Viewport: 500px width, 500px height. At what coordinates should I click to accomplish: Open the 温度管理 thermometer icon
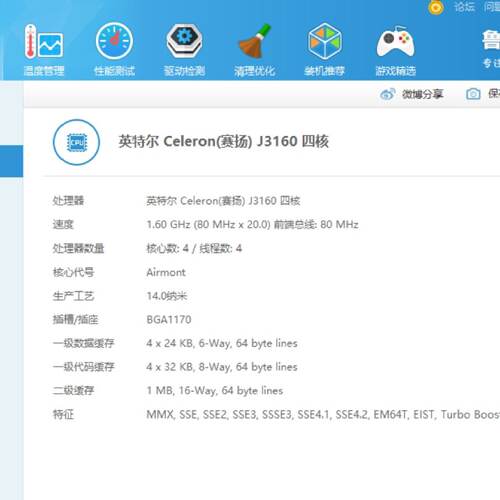coord(44,41)
